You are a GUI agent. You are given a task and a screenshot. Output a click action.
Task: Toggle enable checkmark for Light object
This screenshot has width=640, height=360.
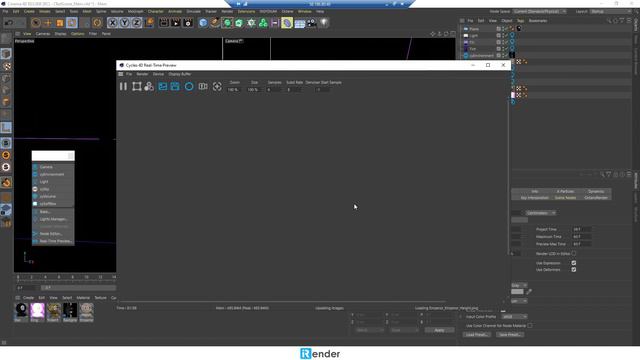507,36
